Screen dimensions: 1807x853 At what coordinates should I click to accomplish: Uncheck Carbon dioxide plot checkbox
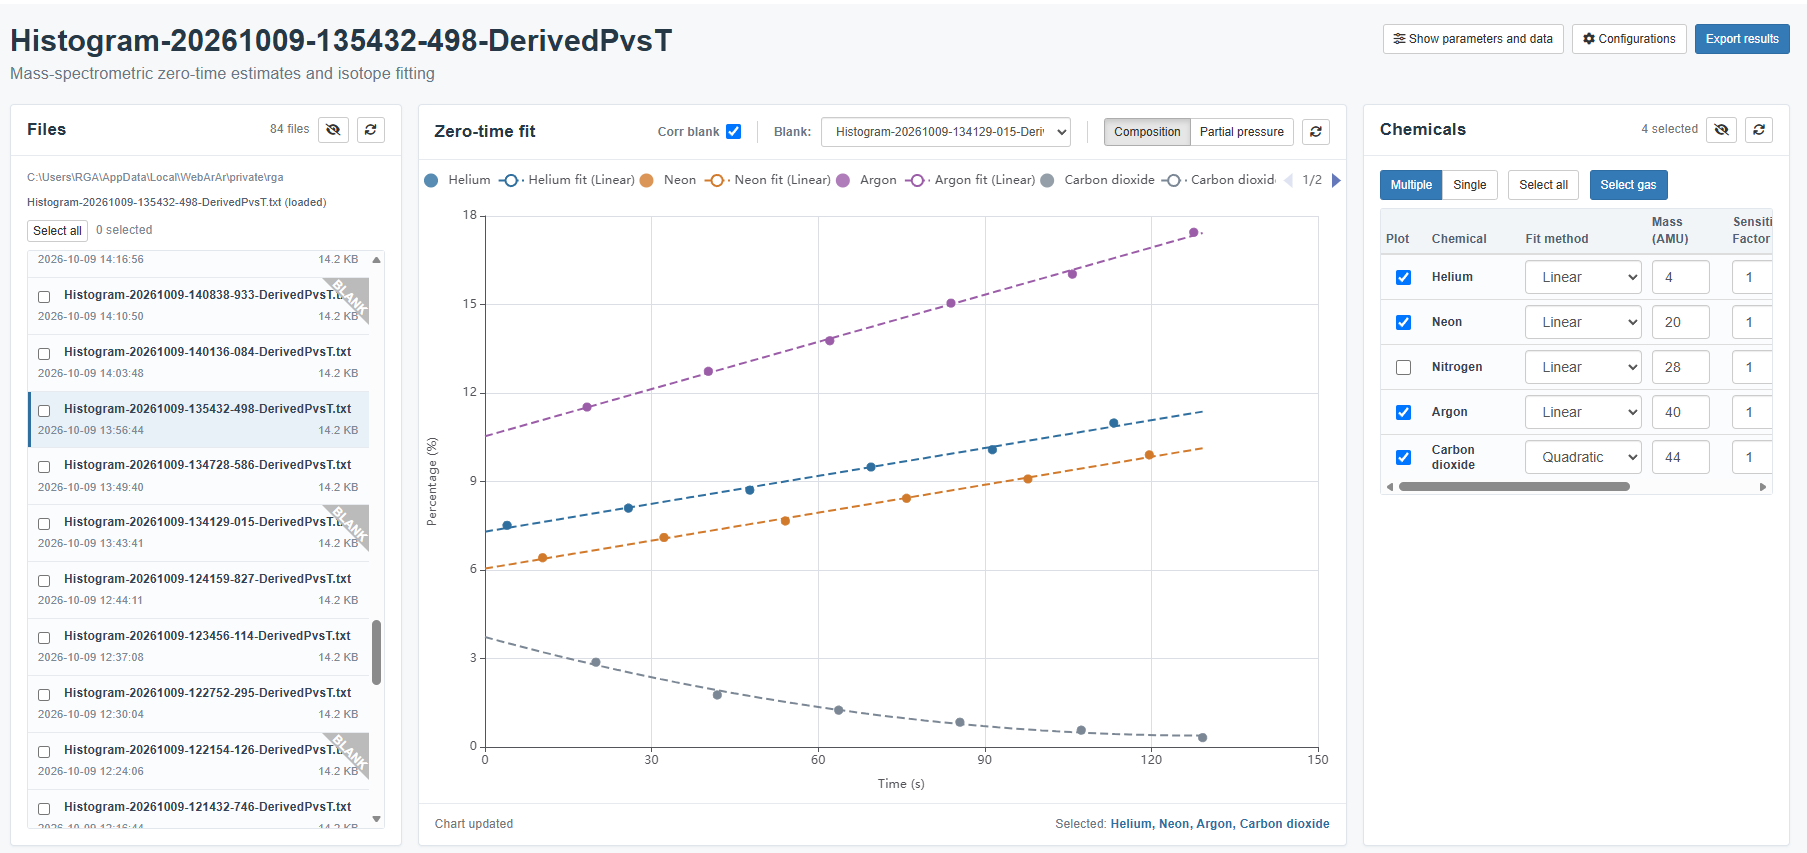coord(1403,457)
